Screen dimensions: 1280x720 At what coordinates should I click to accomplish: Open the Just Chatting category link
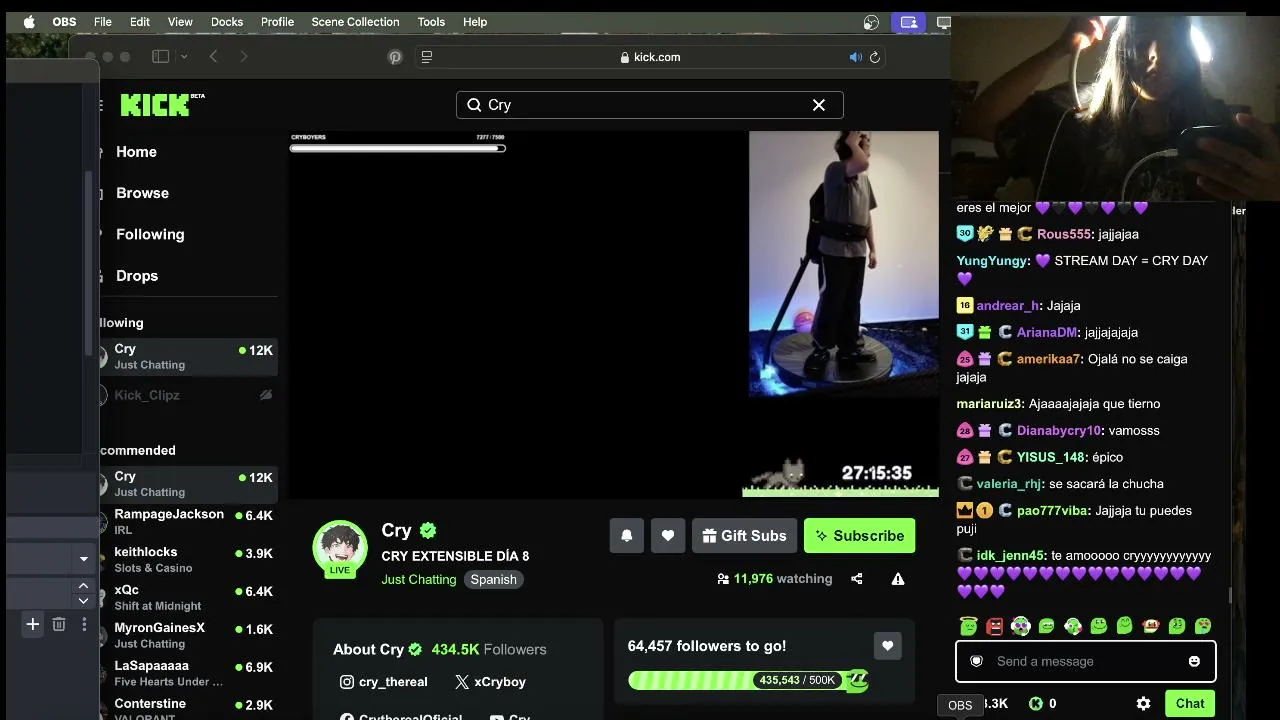click(x=418, y=580)
